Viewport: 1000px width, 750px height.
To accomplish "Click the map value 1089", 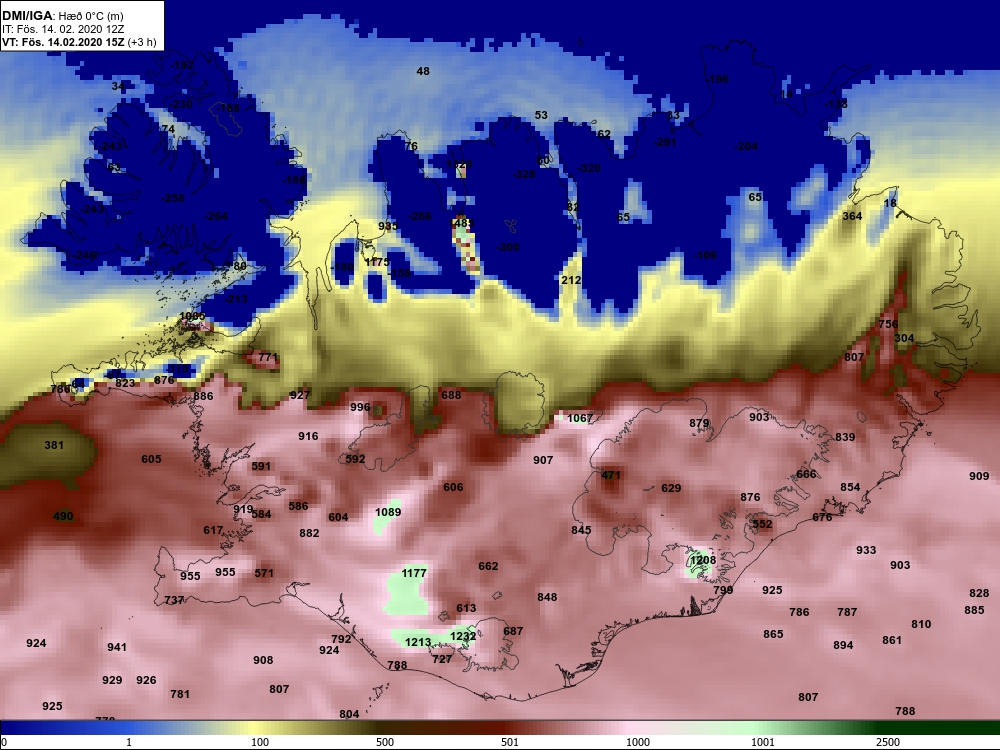I will coord(388,512).
